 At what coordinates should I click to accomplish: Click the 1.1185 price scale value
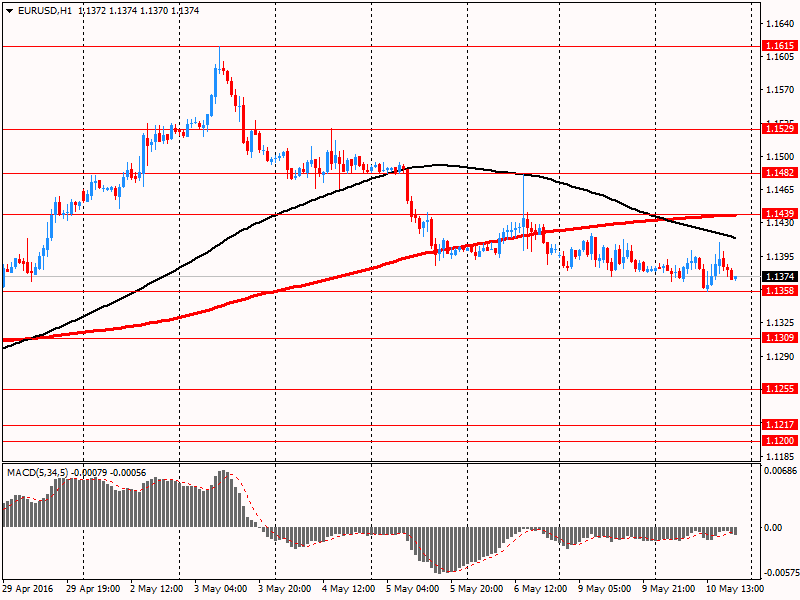[x=781, y=457]
